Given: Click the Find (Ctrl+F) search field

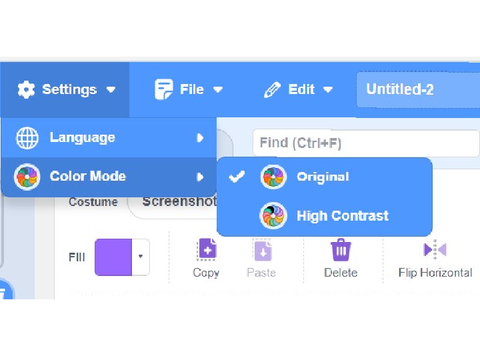Looking at the screenshot, I should (366, 143).
